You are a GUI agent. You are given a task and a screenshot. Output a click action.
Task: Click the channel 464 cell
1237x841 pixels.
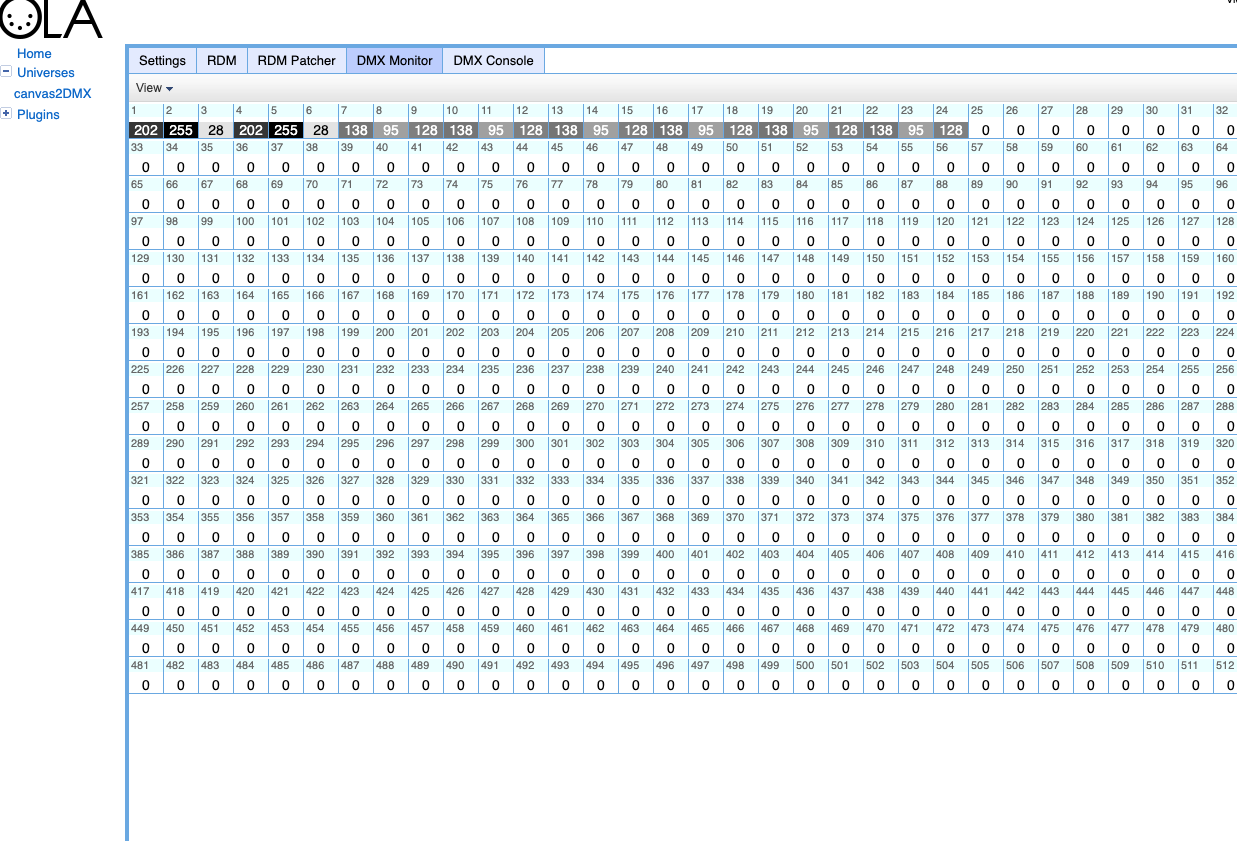click(x=671, y=639)
